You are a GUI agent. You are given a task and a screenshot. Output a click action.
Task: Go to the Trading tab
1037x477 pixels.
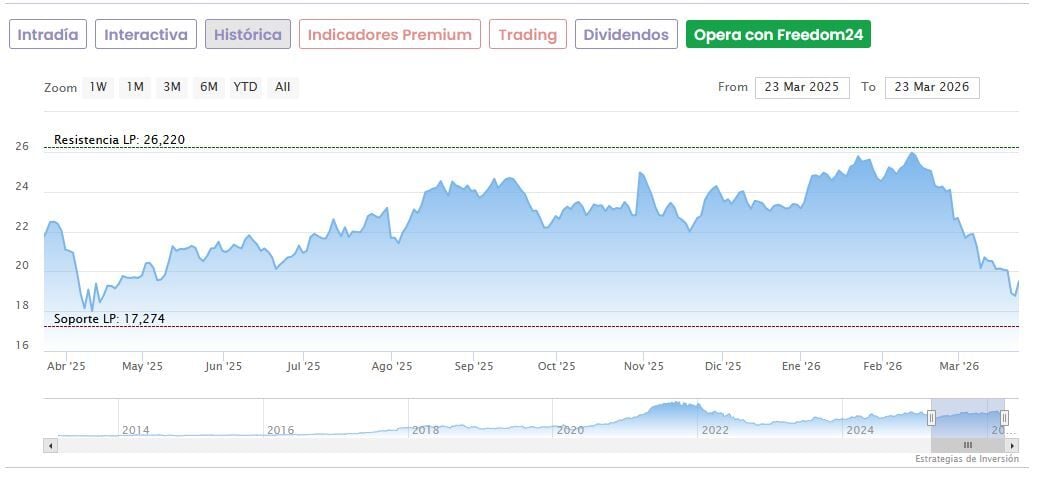[527, 34]
